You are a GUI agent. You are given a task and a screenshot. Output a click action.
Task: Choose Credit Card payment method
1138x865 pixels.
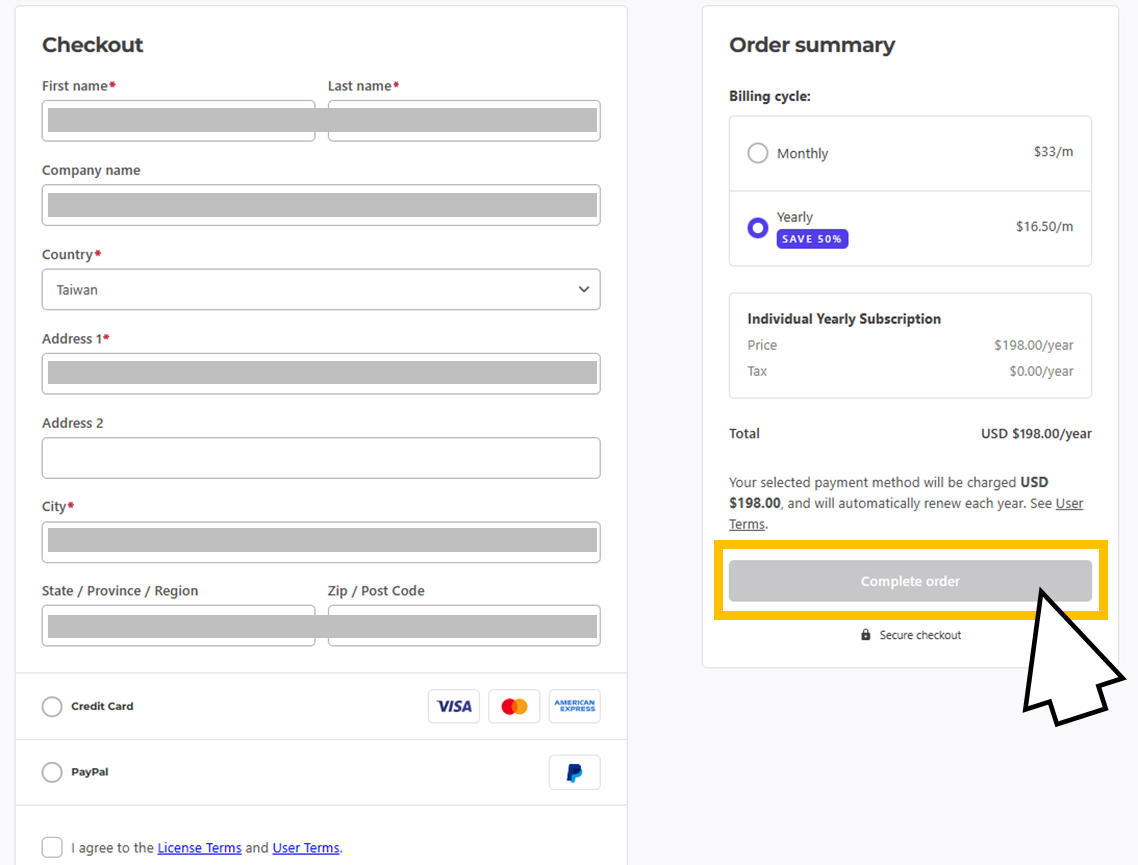pos(52,706)
